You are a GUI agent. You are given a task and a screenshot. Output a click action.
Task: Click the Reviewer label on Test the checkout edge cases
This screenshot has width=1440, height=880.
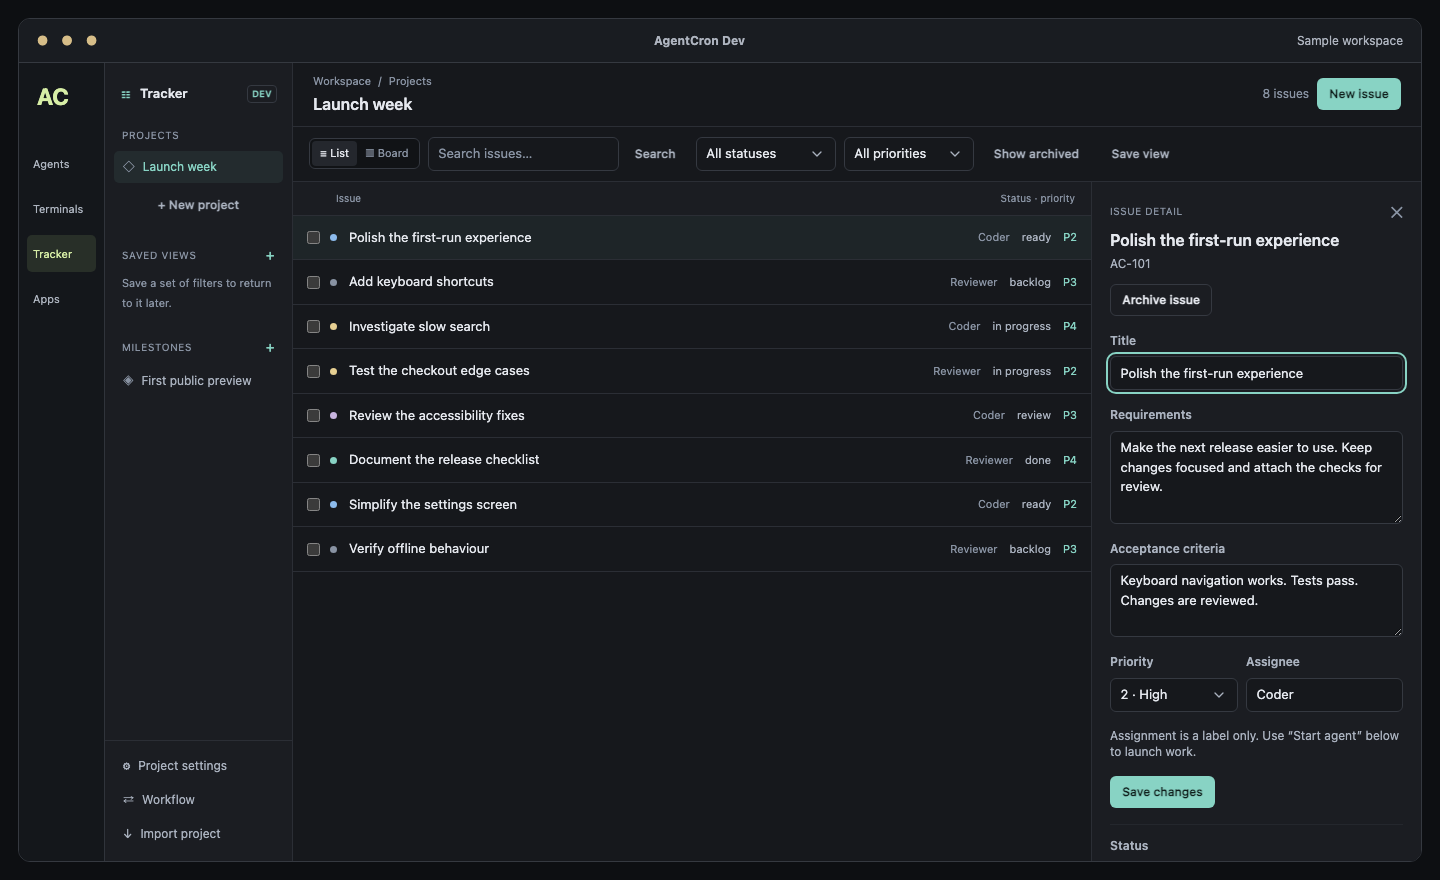(957, 371)
